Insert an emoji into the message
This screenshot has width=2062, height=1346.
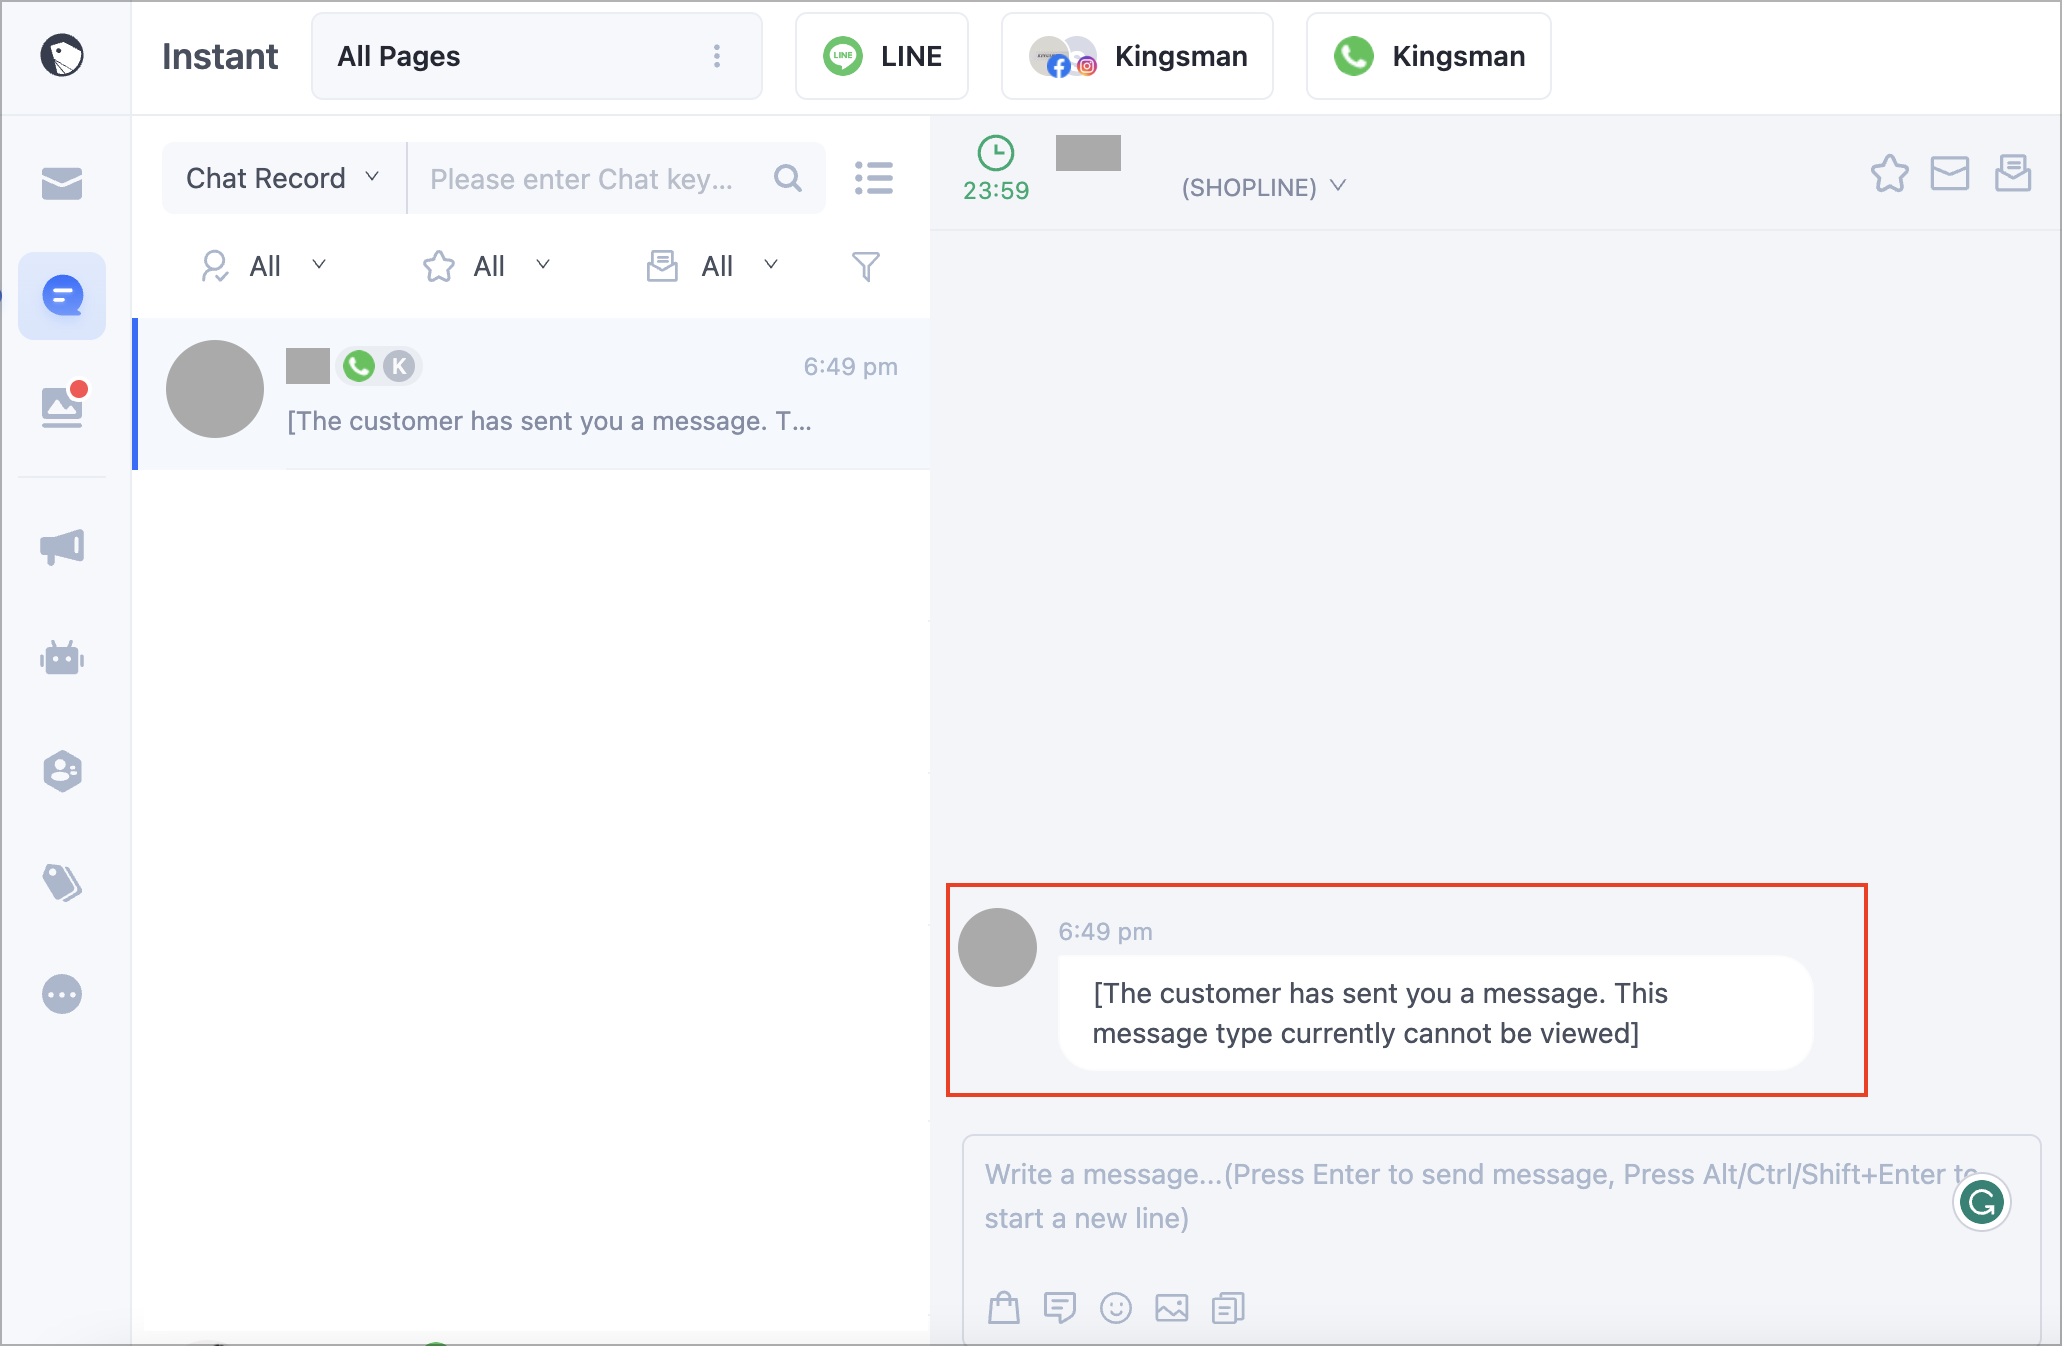click(1116, 1307)
